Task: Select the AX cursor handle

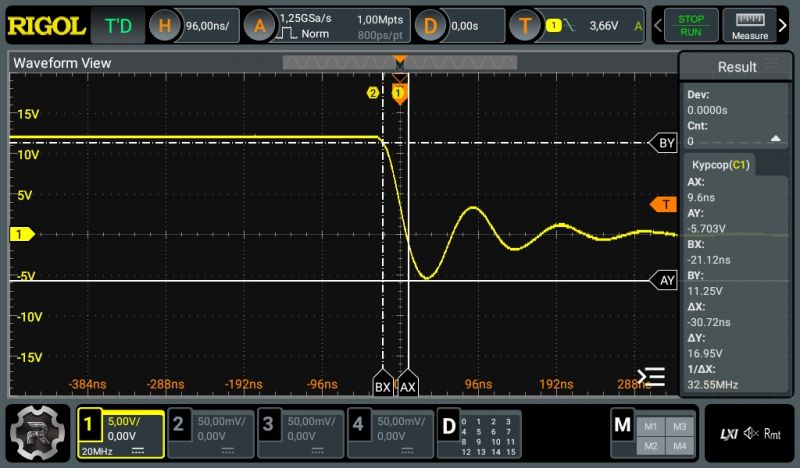Action: point(408,385)
